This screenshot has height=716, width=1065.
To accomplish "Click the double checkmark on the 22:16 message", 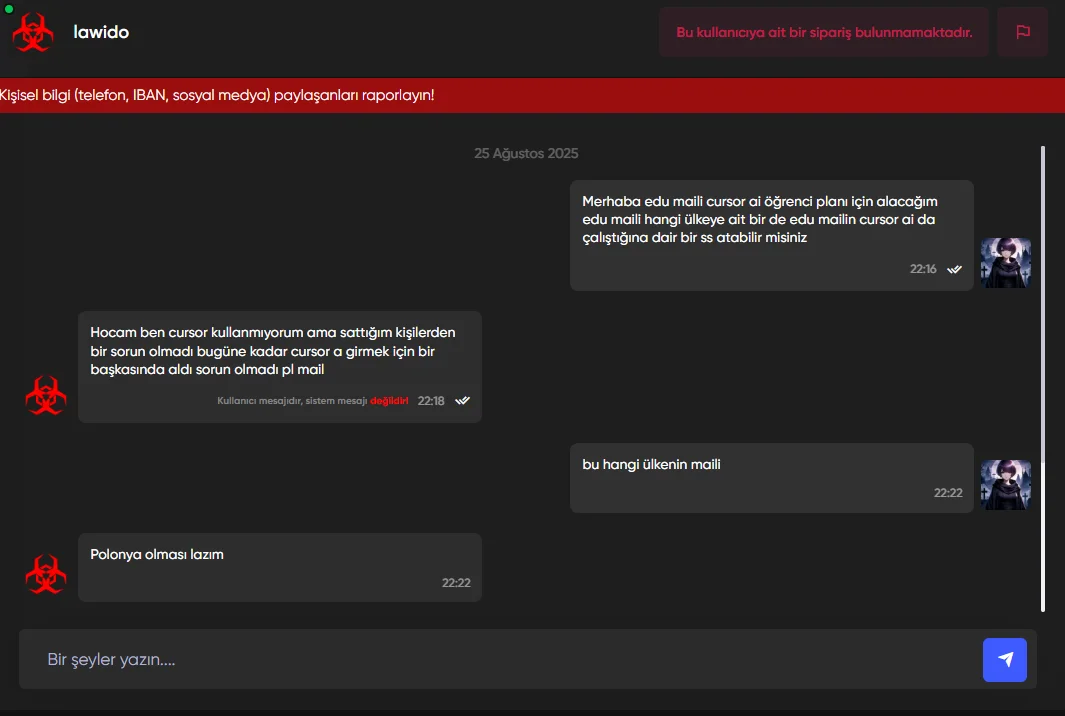I will (954, 269).
